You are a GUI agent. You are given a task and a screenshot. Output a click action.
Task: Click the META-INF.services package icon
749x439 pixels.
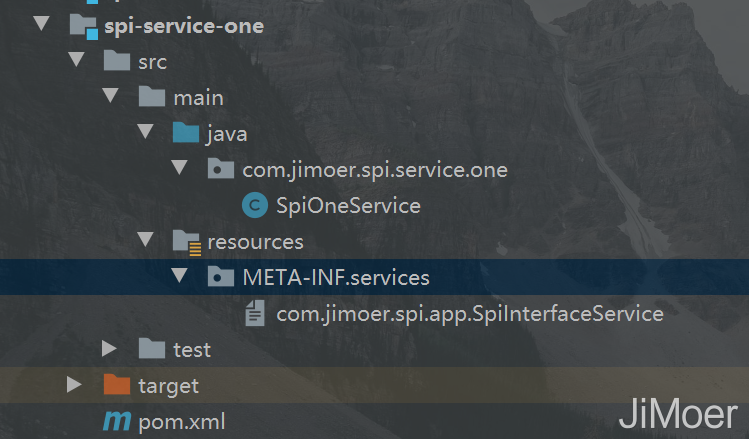220,277
